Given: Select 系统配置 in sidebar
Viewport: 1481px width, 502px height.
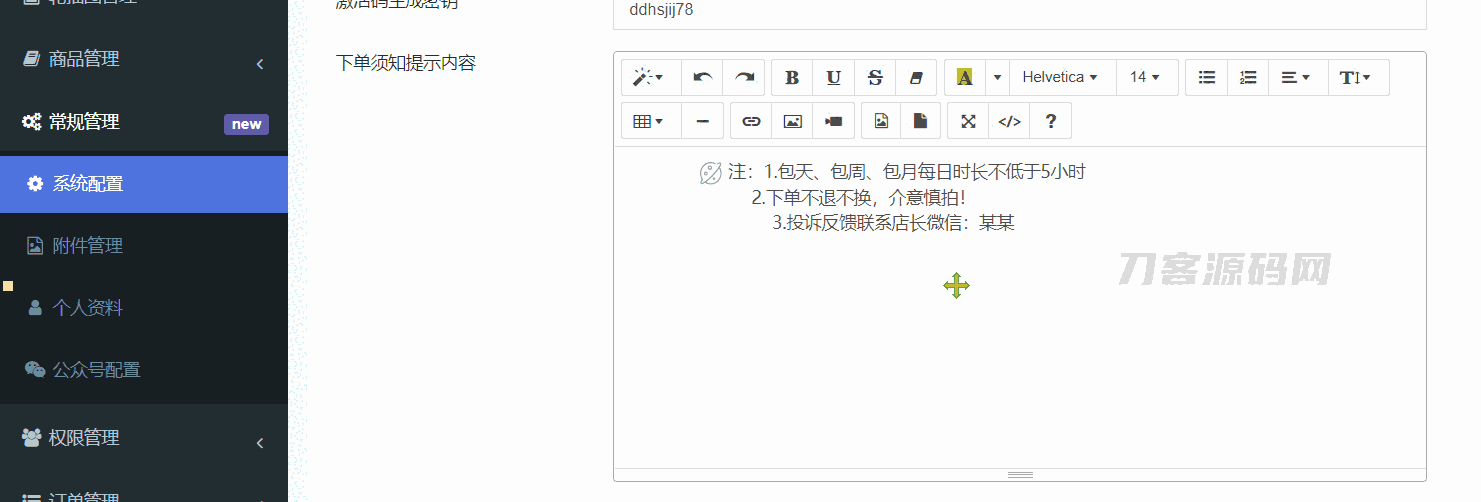Looking at the screenshot, I should pyautogui.click(x=144, y=184).
